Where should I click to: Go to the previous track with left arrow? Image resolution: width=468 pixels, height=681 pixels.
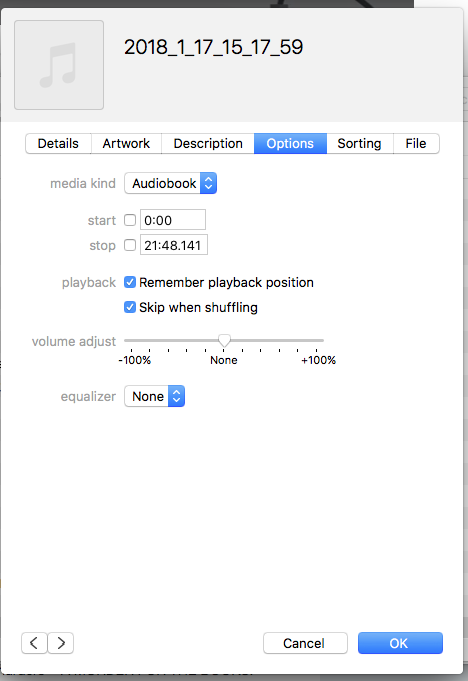[x=34, y=643]
